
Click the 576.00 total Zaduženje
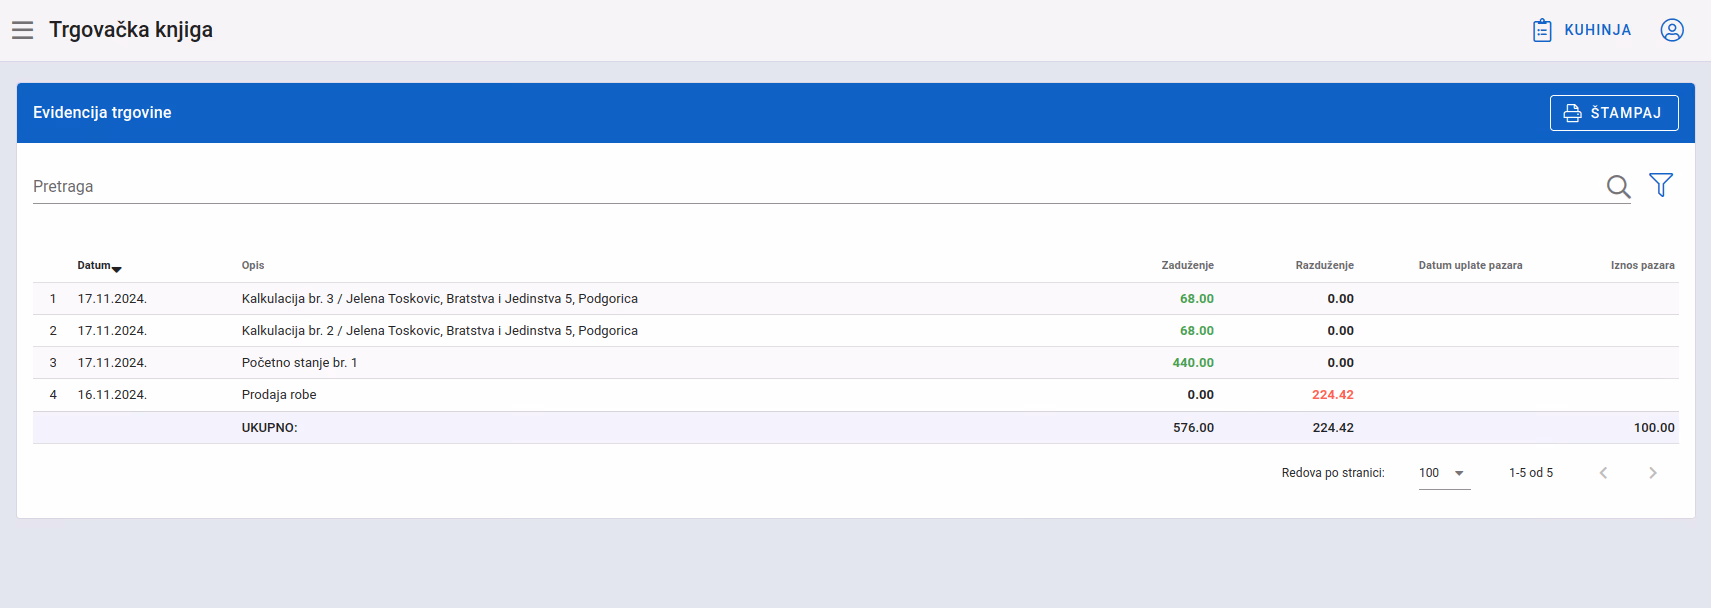pos(1193,428)
